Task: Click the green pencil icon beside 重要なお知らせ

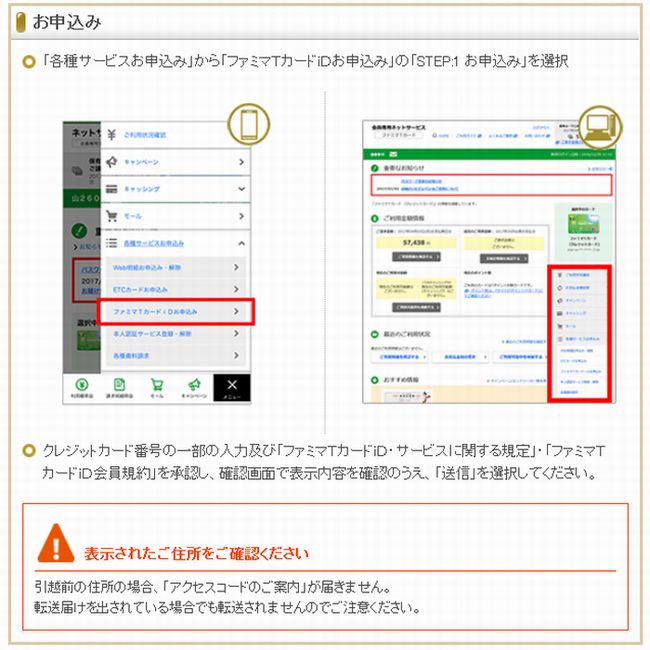Action: [375, 168]
